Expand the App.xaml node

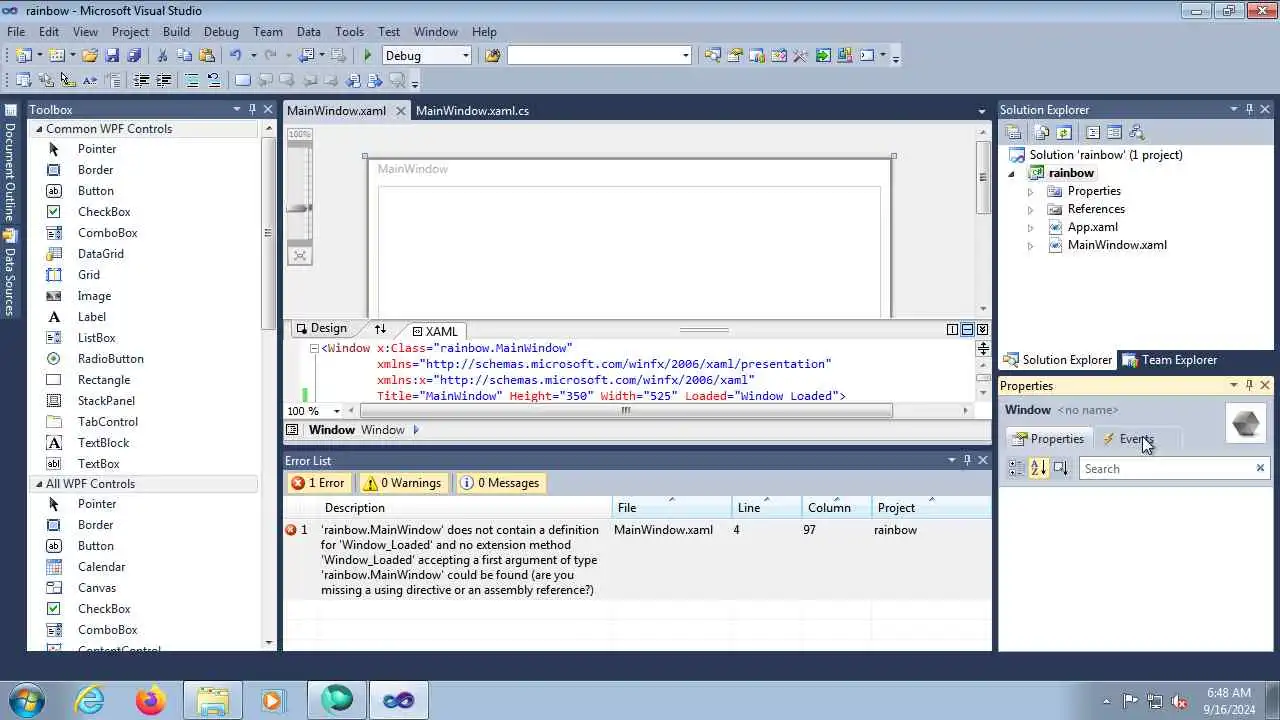[1031, 228]
